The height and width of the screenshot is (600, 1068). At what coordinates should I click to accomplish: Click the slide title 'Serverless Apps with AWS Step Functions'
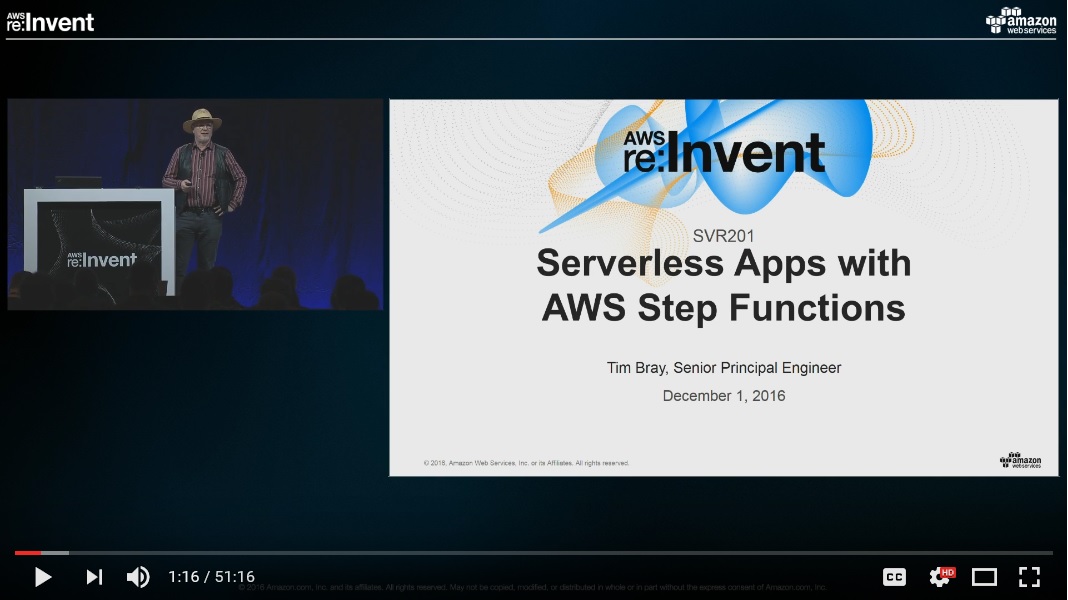point(723,285)
